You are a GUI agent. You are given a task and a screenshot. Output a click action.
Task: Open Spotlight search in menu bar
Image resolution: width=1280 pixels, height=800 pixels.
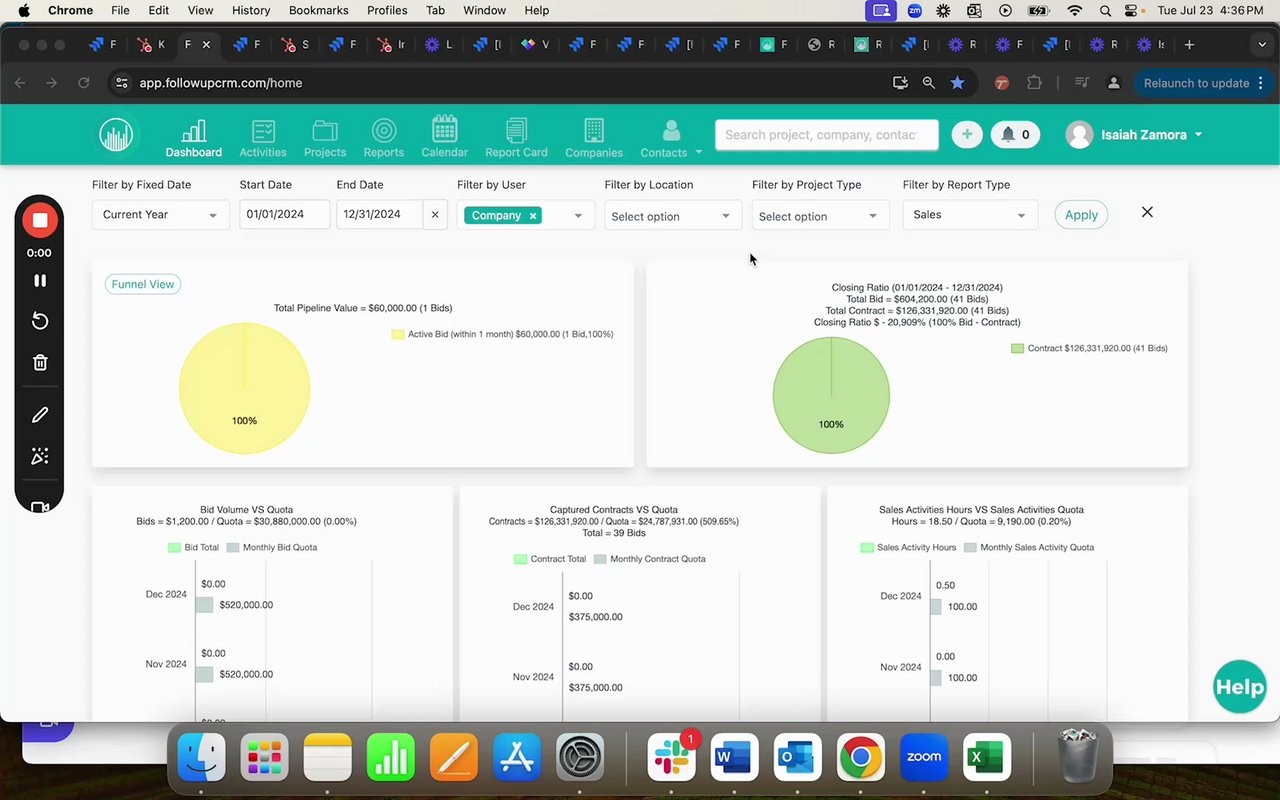[1105, 10]
